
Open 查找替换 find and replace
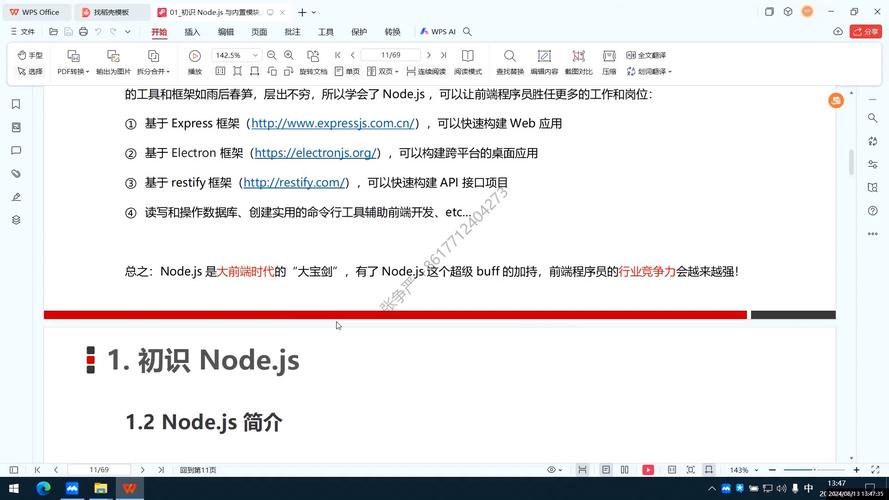510,62
